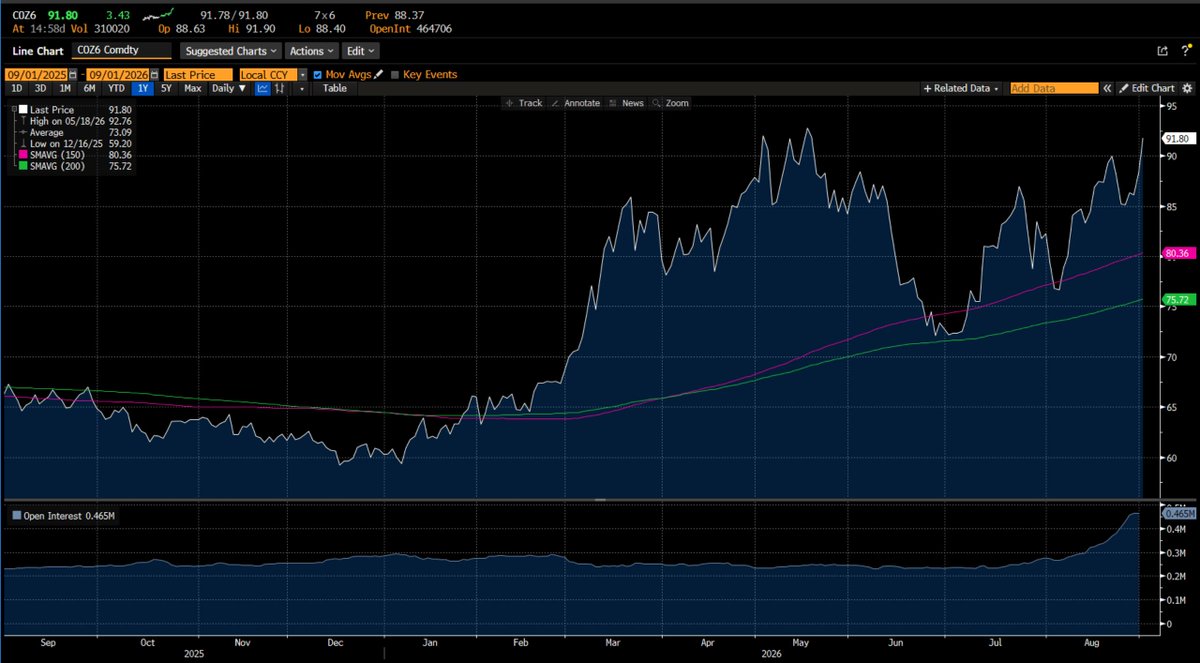
Task: Collapse side panel with double chevron
Action: tap(1107, 88)
